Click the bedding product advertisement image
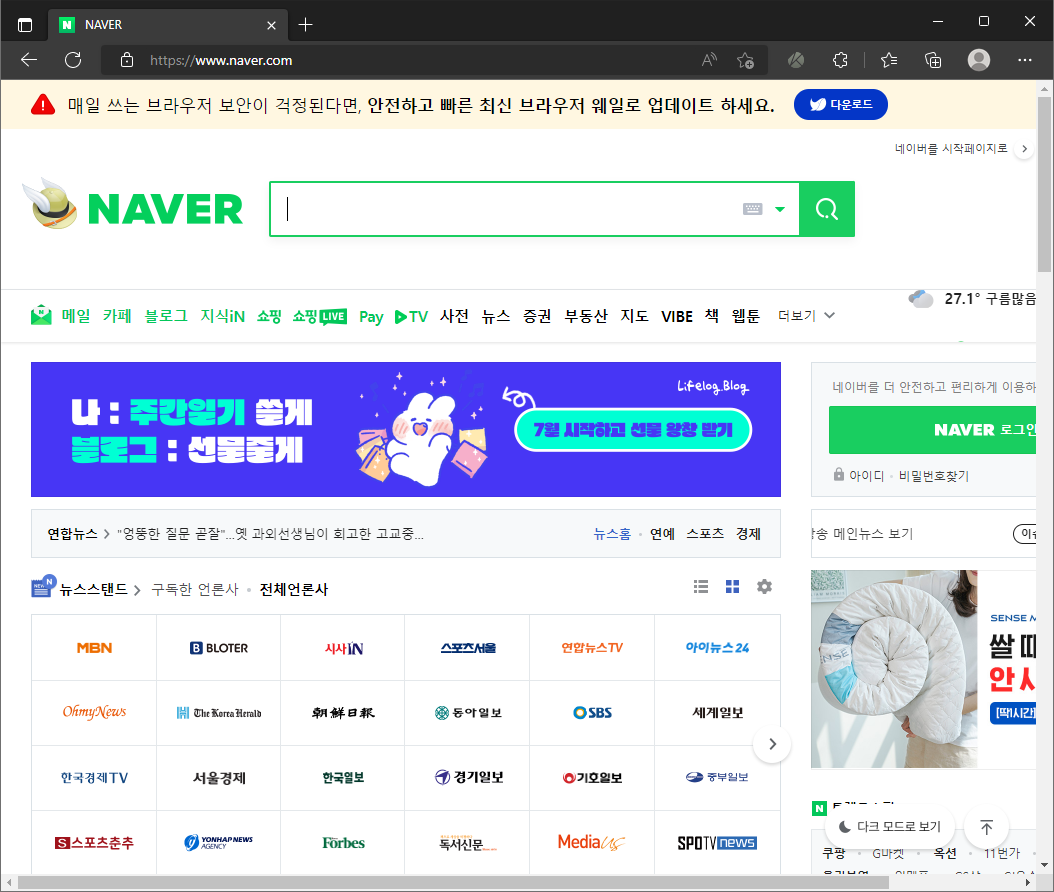1054x892 pixels. point(894,669)
